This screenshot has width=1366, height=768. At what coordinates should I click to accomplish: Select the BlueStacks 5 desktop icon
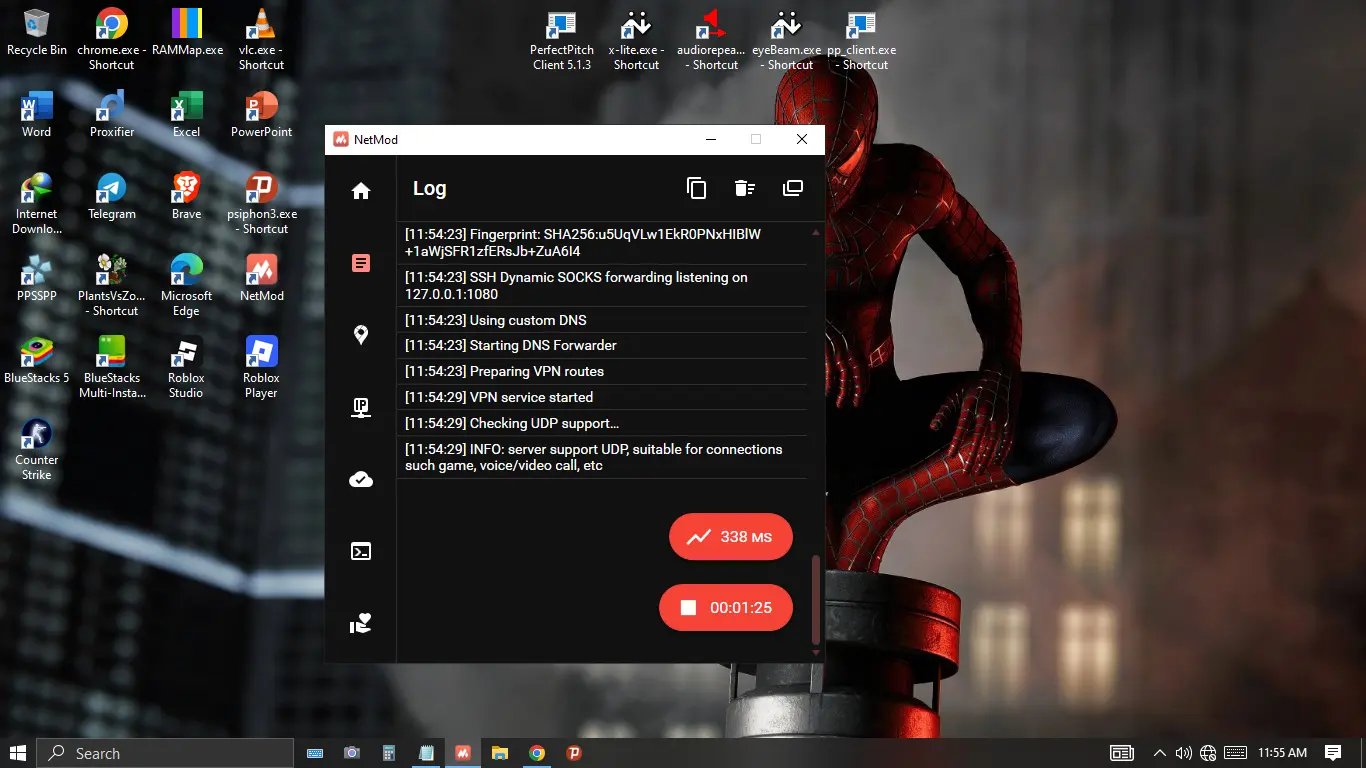point(37,360)
